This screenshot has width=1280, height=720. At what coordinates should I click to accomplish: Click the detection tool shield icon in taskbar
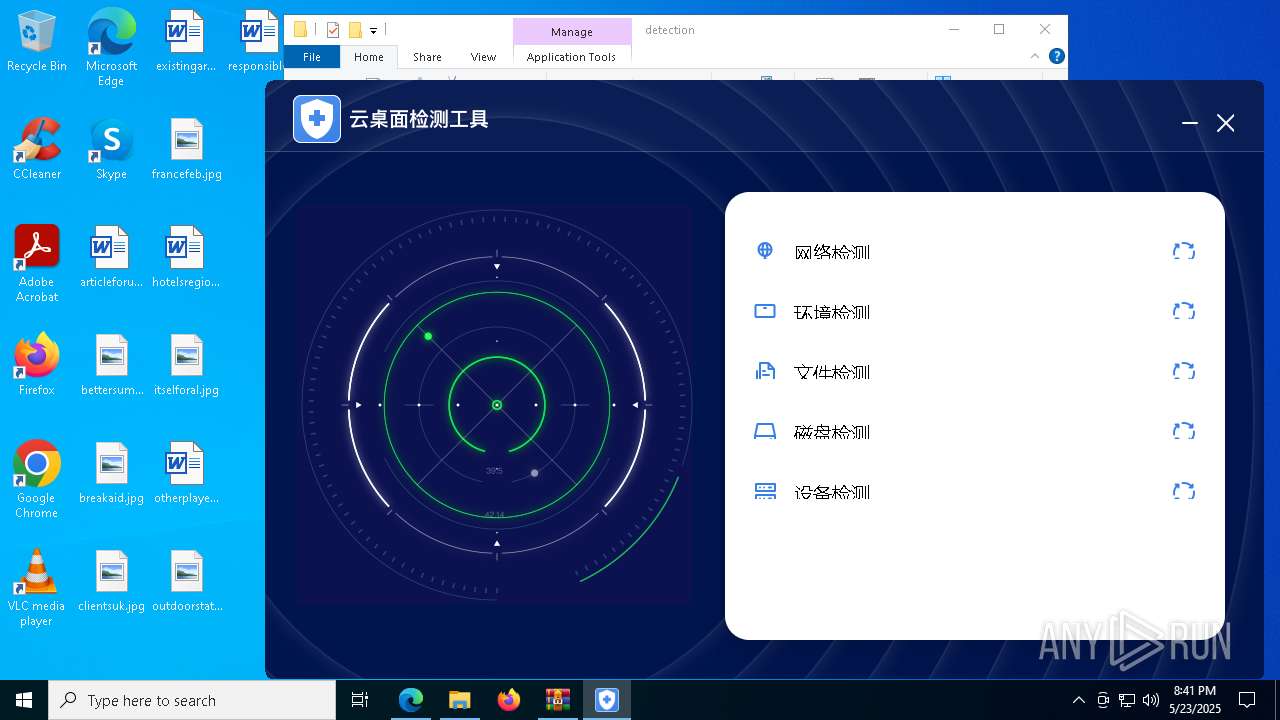(607, 700)
